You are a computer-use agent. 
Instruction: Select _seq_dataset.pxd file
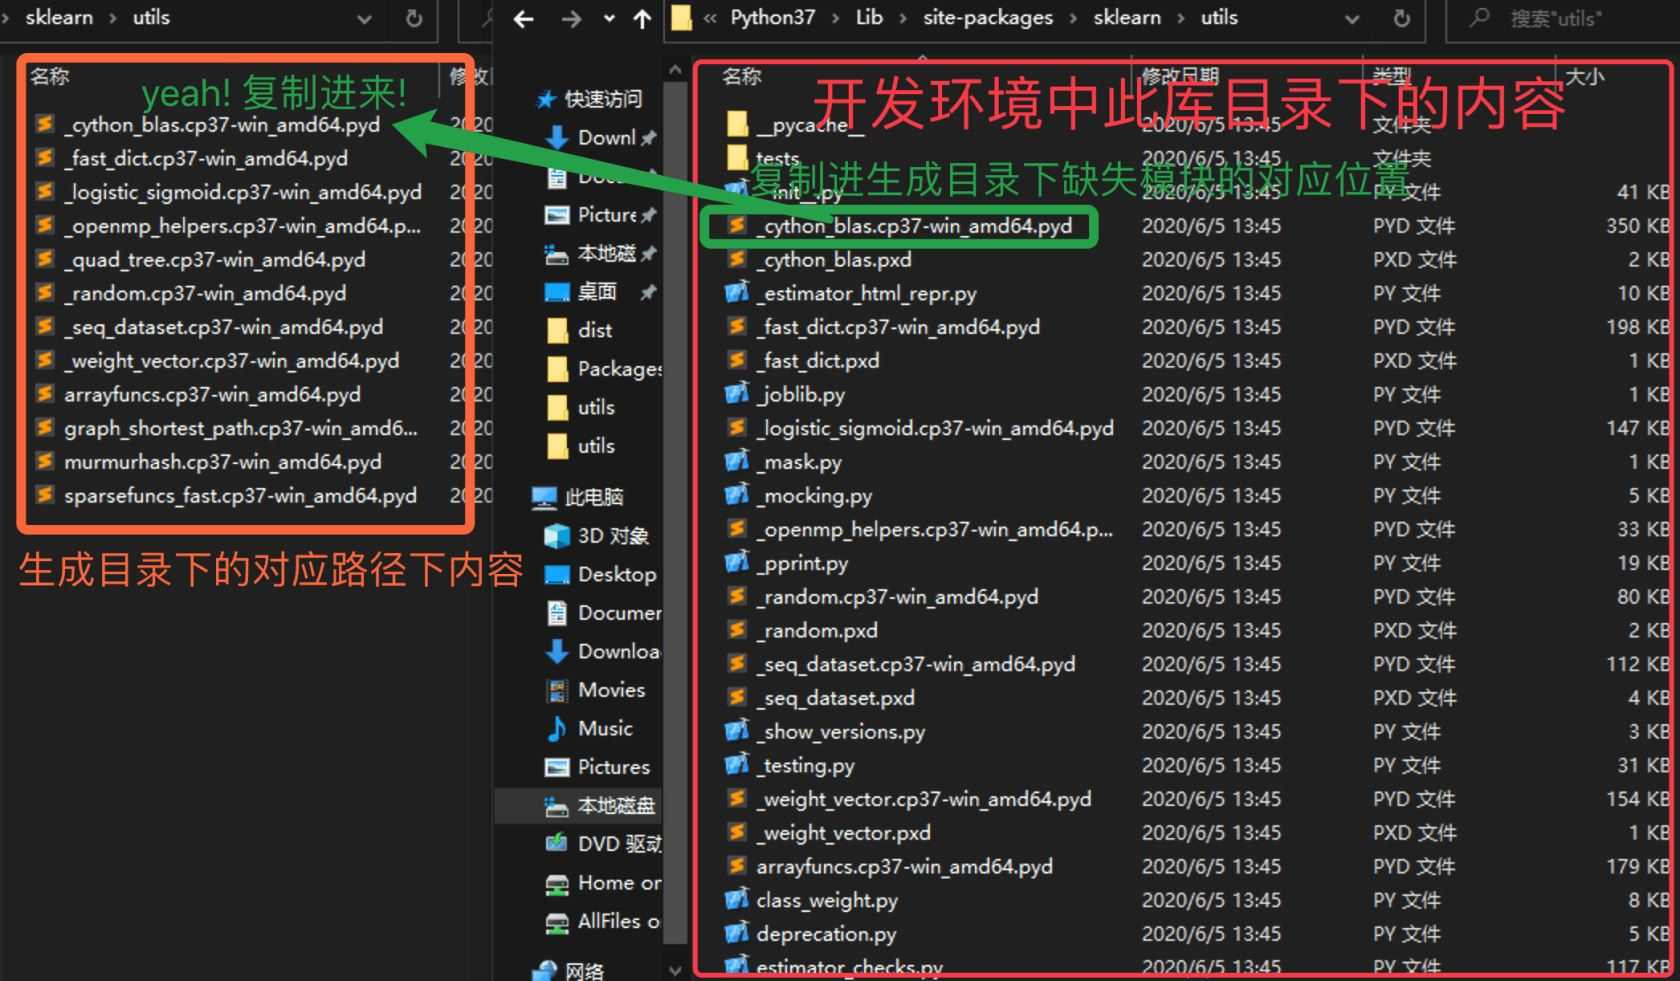(835, 697)
